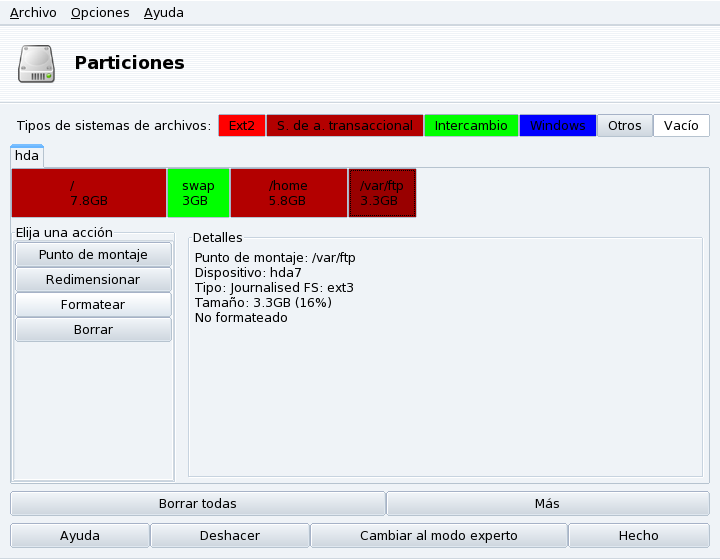Viewport: 720px width, 560px height.
Task: Select the root / partition of 7.8GB
Action: pyautogui.click(x=88, y=193)
